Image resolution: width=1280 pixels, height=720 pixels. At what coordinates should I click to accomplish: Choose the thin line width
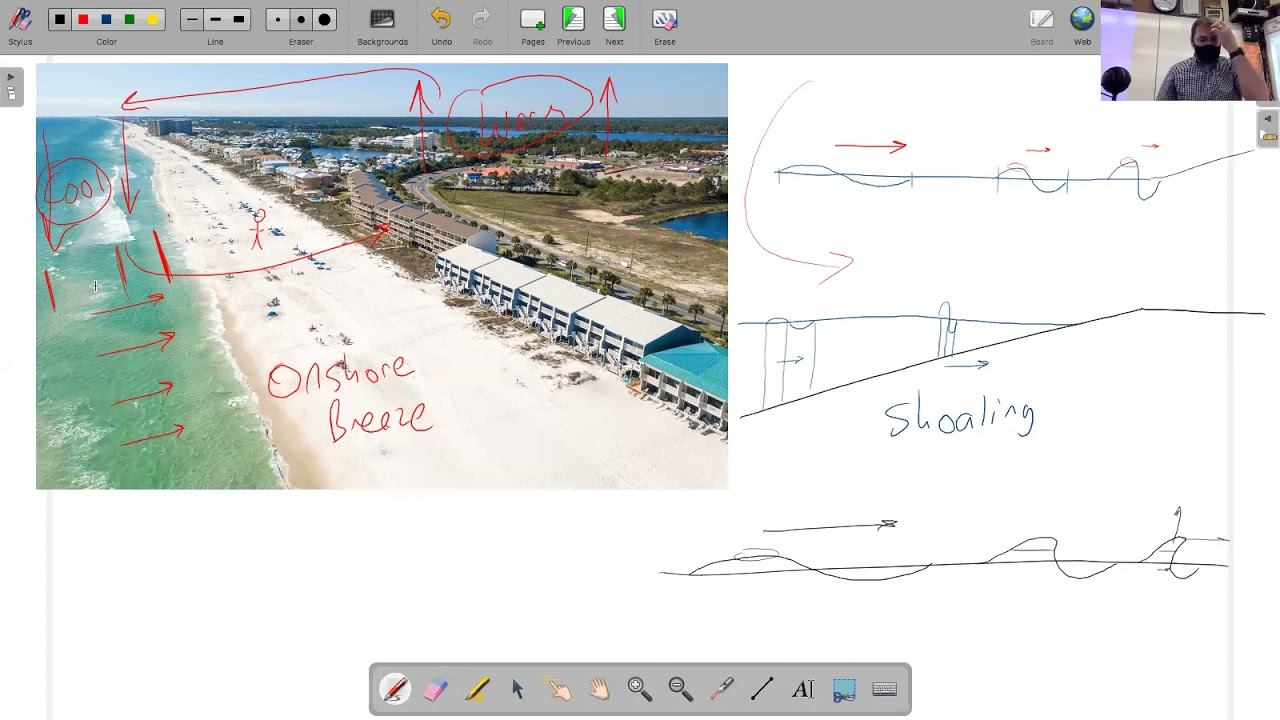[x=192, y=19]
